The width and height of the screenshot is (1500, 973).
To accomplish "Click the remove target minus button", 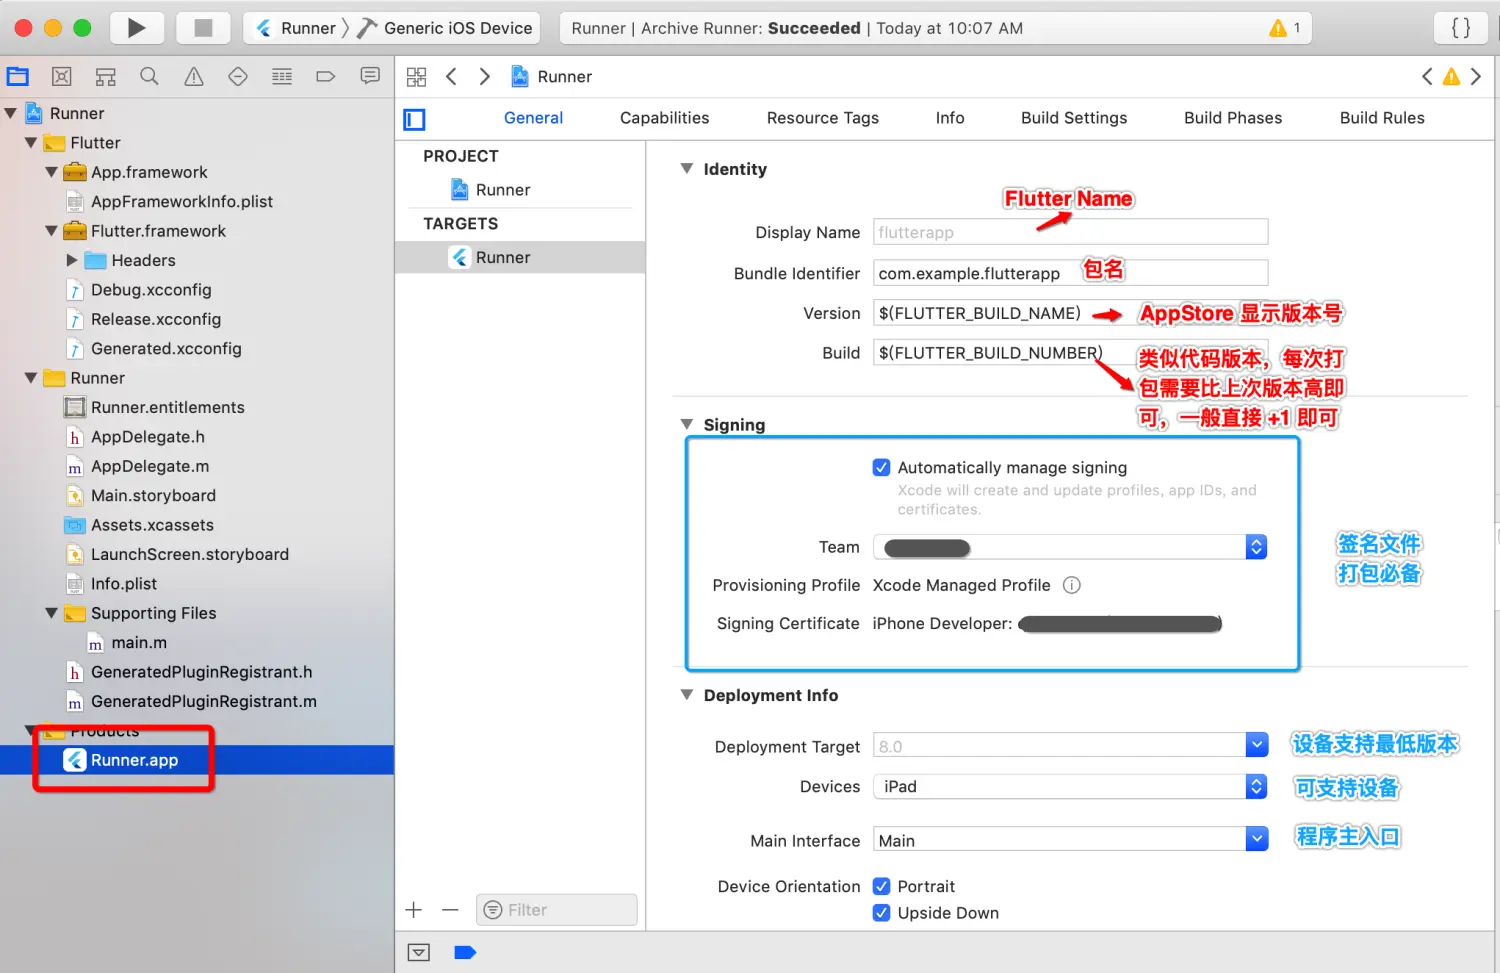I will click(450, 910).
